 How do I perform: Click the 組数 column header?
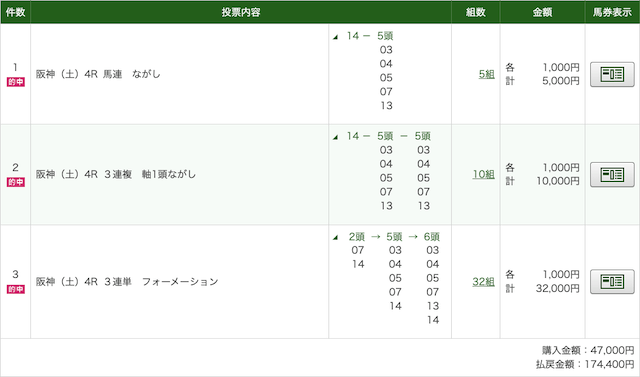(x=476, y=12)
